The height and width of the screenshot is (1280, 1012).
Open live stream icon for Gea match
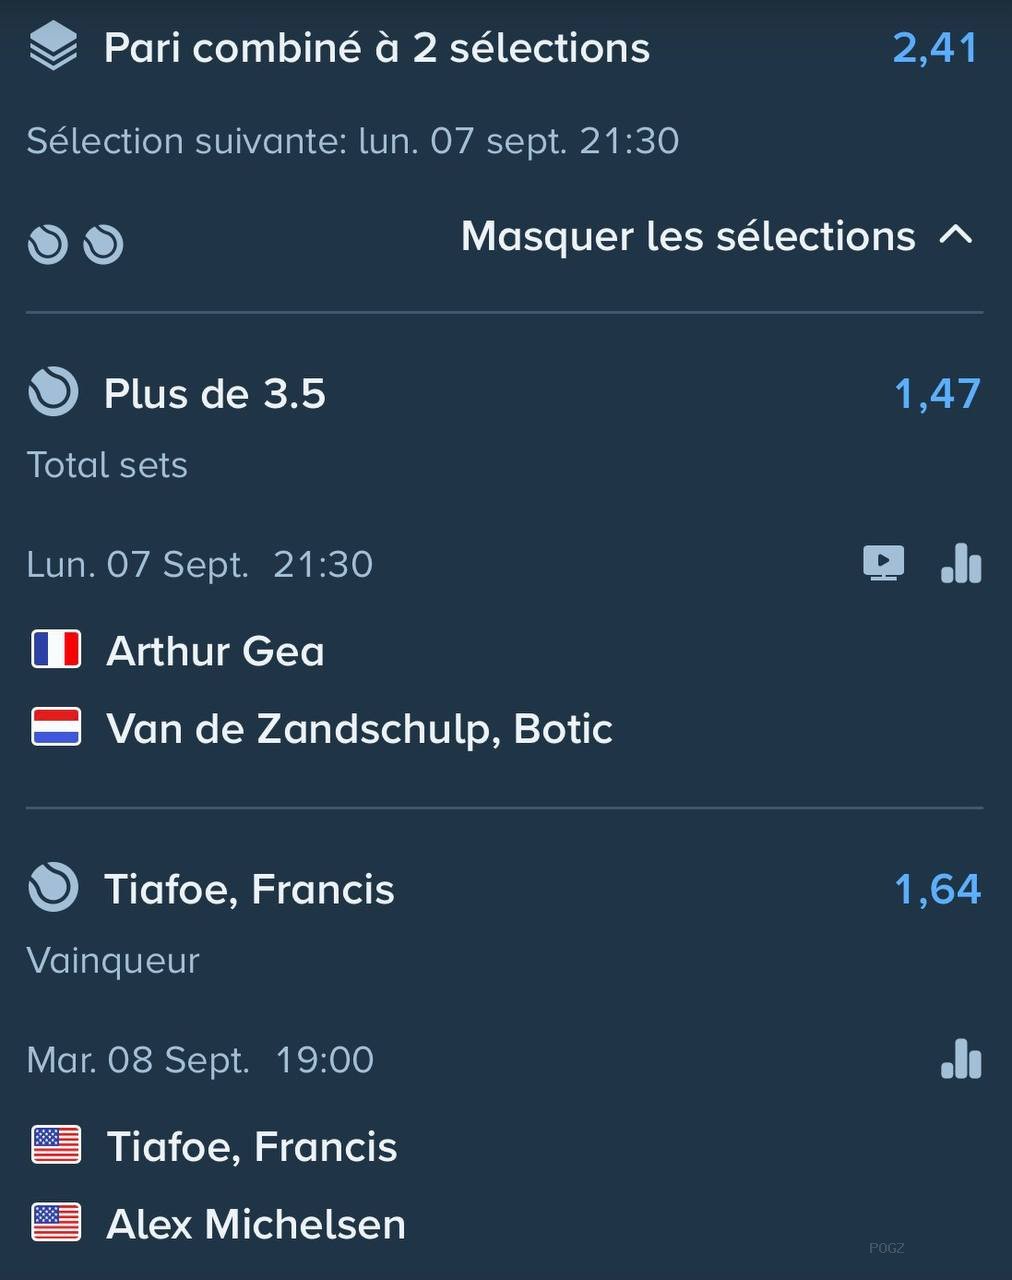tap(884, 563)
